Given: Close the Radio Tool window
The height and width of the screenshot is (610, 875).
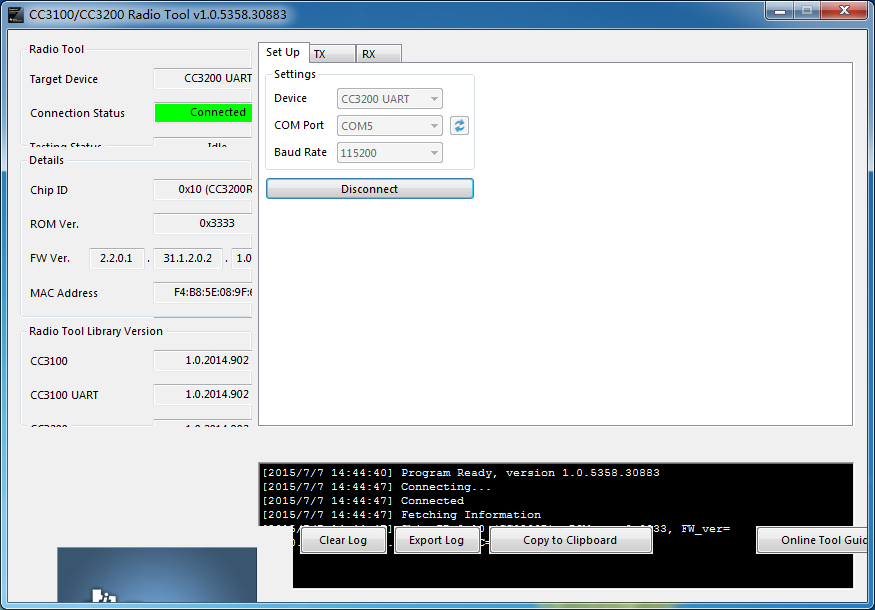Looking at the screenshot, I should coord(845,11).
